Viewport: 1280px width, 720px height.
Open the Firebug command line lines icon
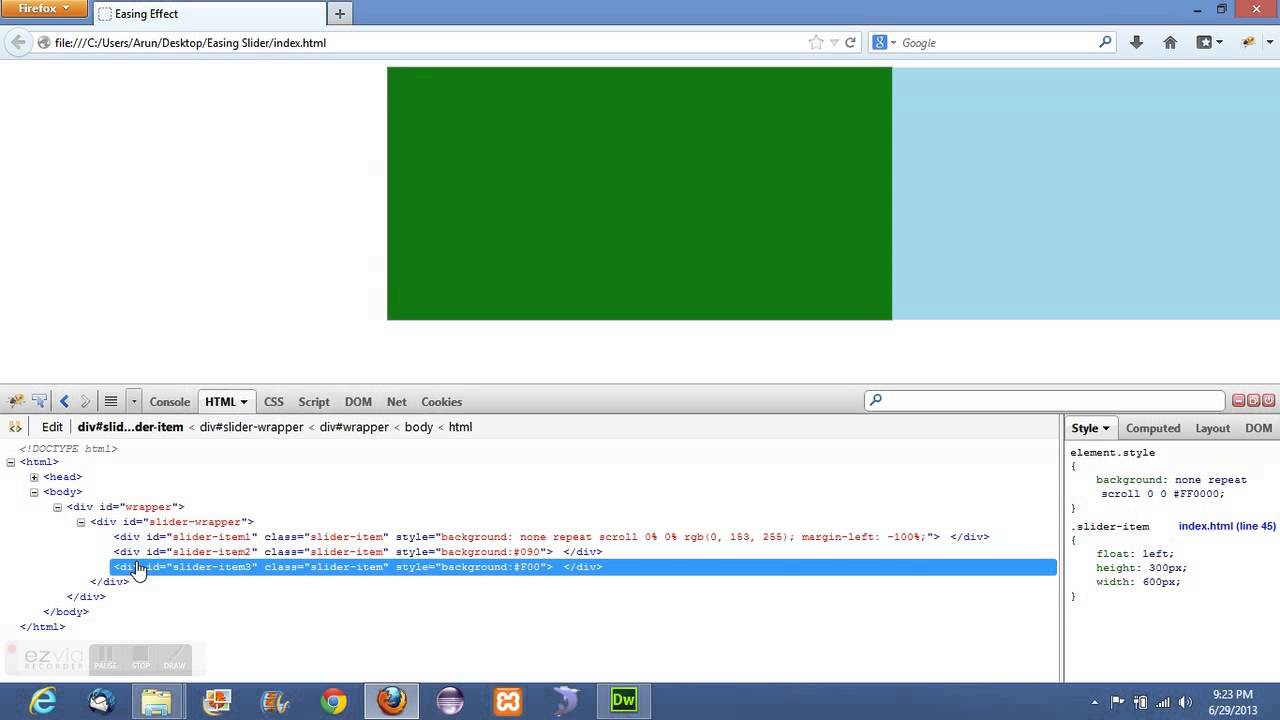click(111, 401)
